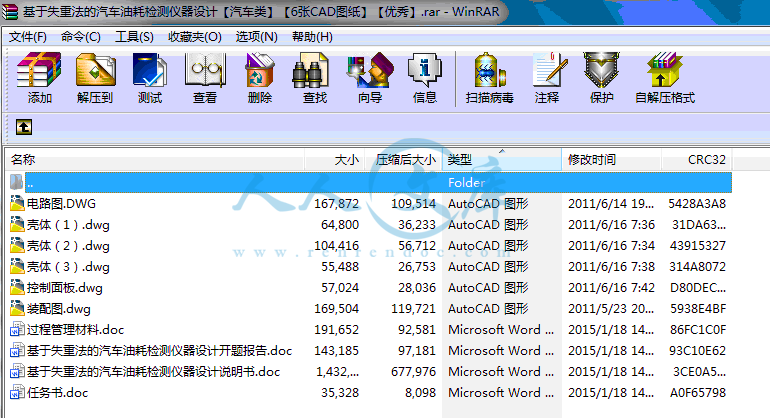Select 基于失重法的汽车油耗检测仪器设计说明书.doc

153,372
